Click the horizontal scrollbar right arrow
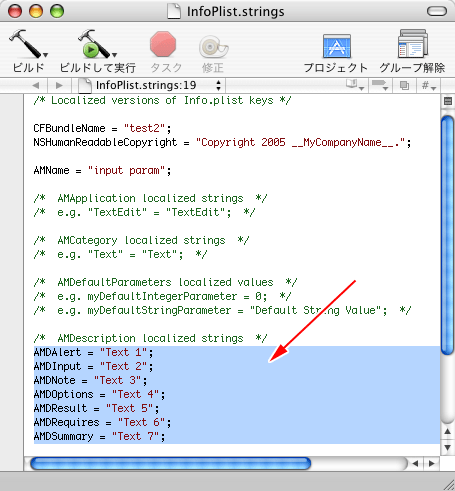455x491 pixels. tap(432, 463)
